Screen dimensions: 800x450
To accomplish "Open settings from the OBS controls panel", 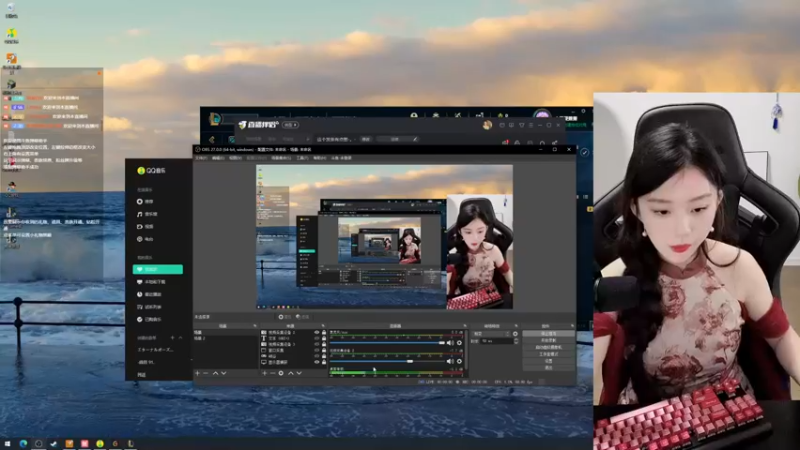I will click(548, 361).
